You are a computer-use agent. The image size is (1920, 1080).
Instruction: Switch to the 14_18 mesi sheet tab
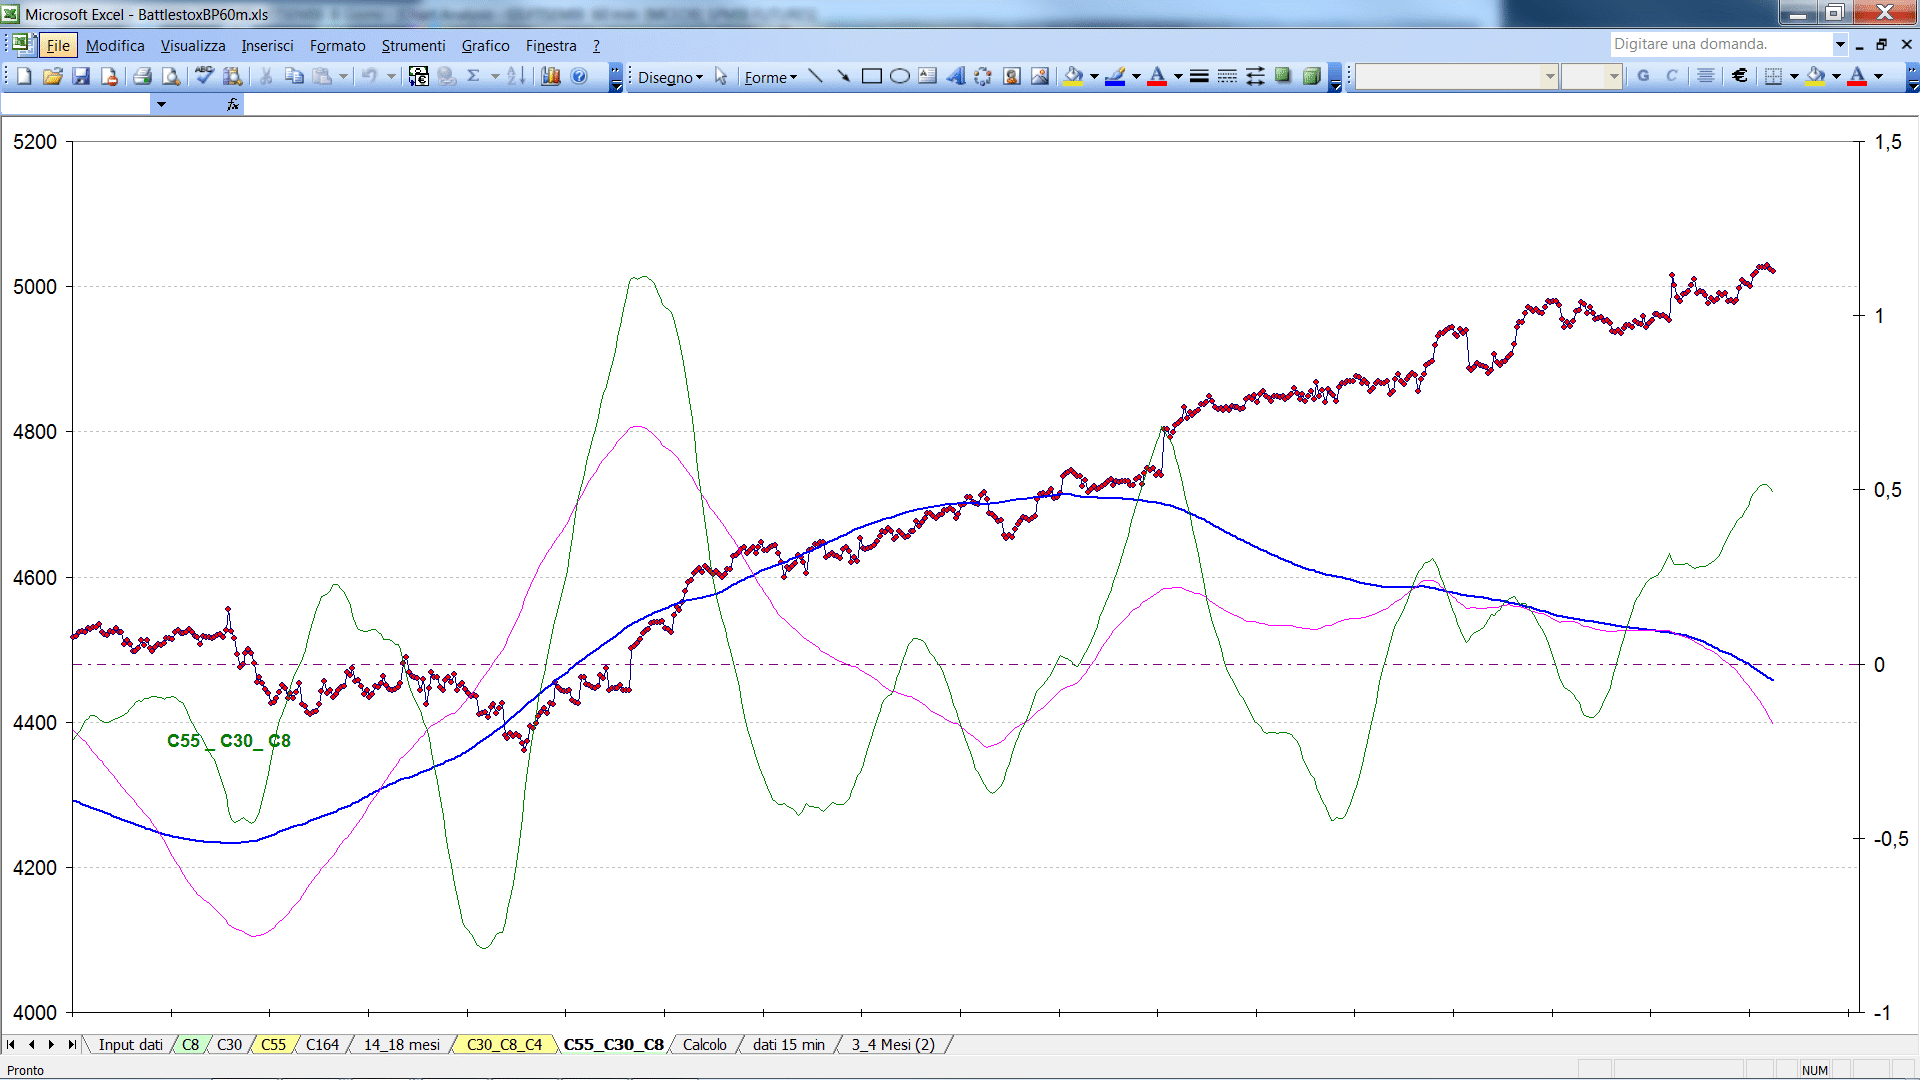coord(401,1045)
